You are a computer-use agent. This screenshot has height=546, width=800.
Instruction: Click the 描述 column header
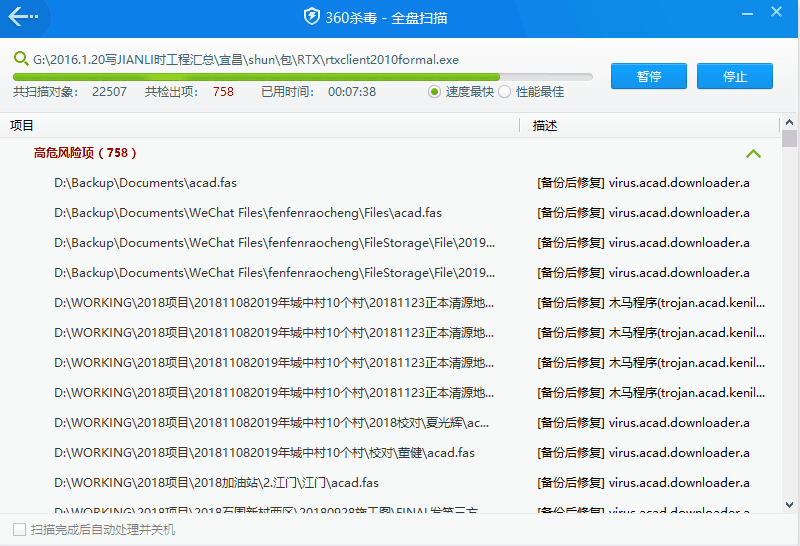coord(545,126)
